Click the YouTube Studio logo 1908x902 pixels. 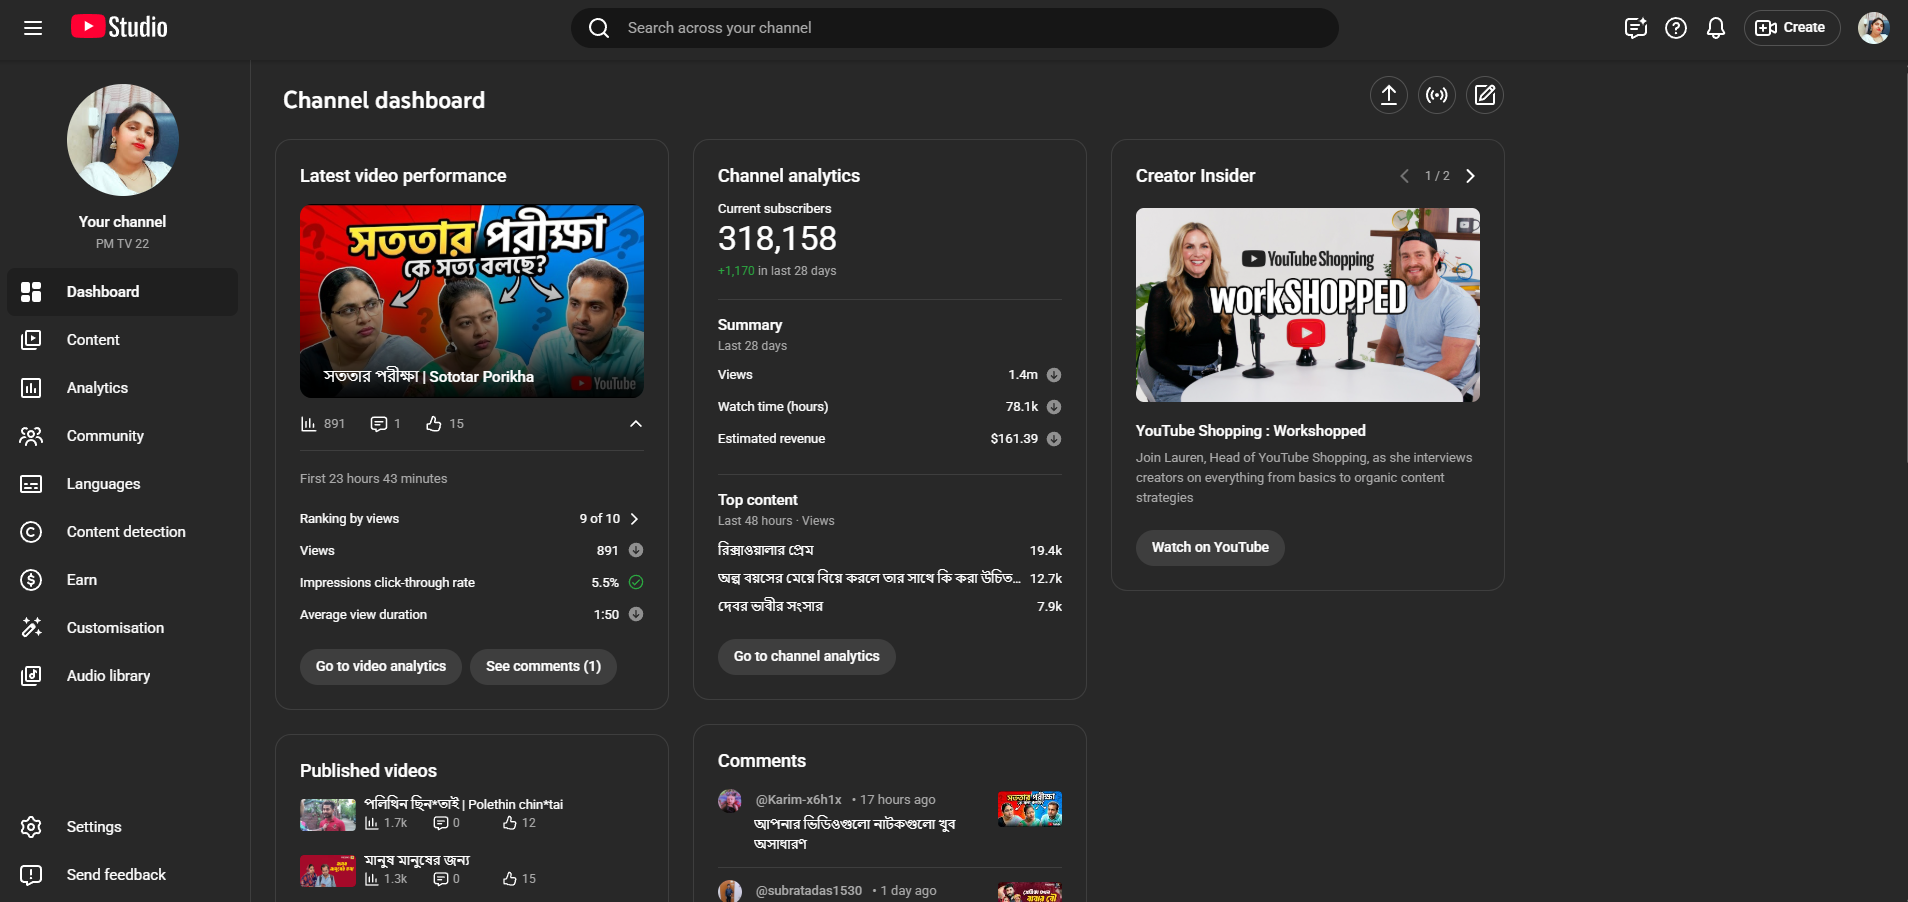pos(120,27)
